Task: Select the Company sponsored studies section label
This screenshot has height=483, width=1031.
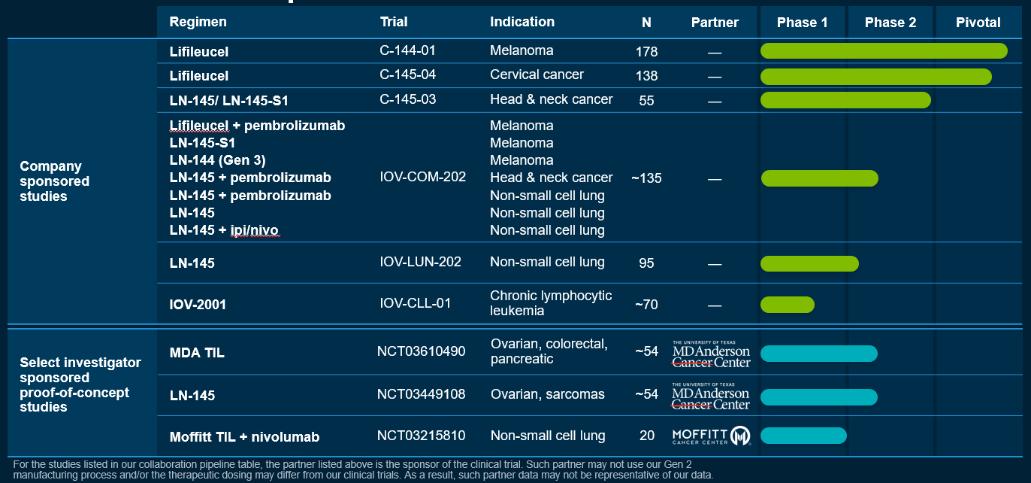Action: coord(55,181)
